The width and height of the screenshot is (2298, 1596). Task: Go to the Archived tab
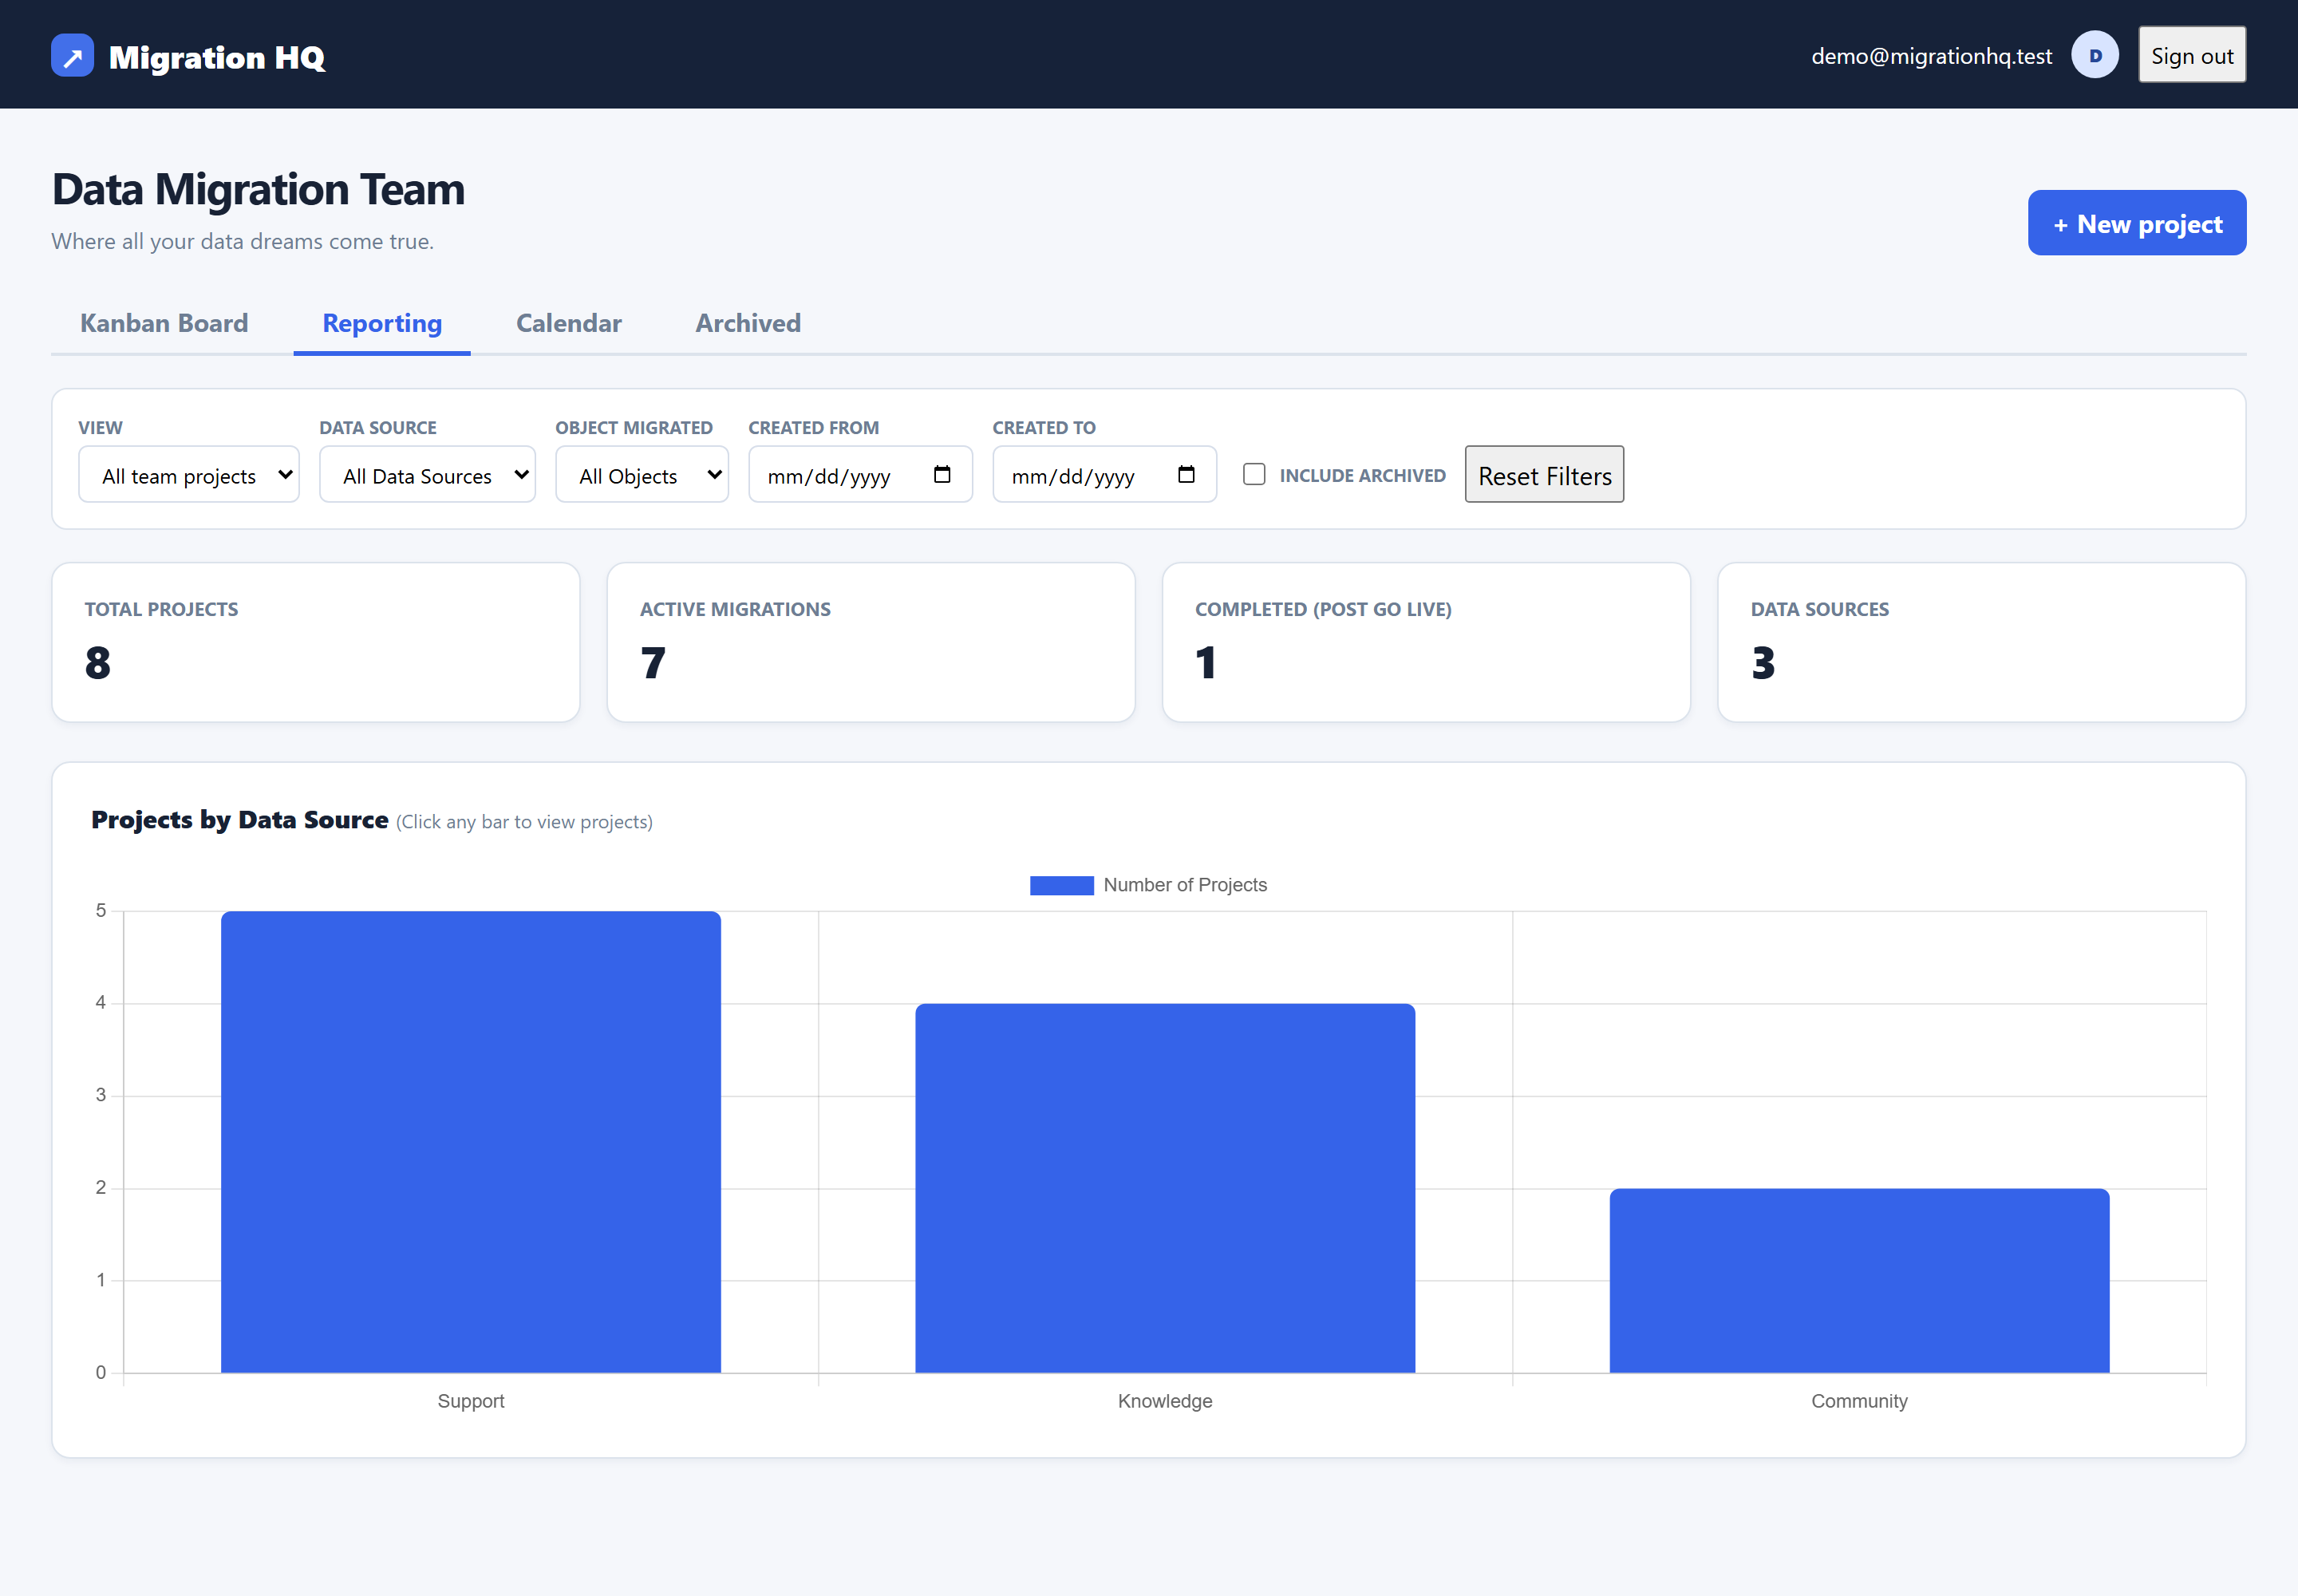[748, 323]
